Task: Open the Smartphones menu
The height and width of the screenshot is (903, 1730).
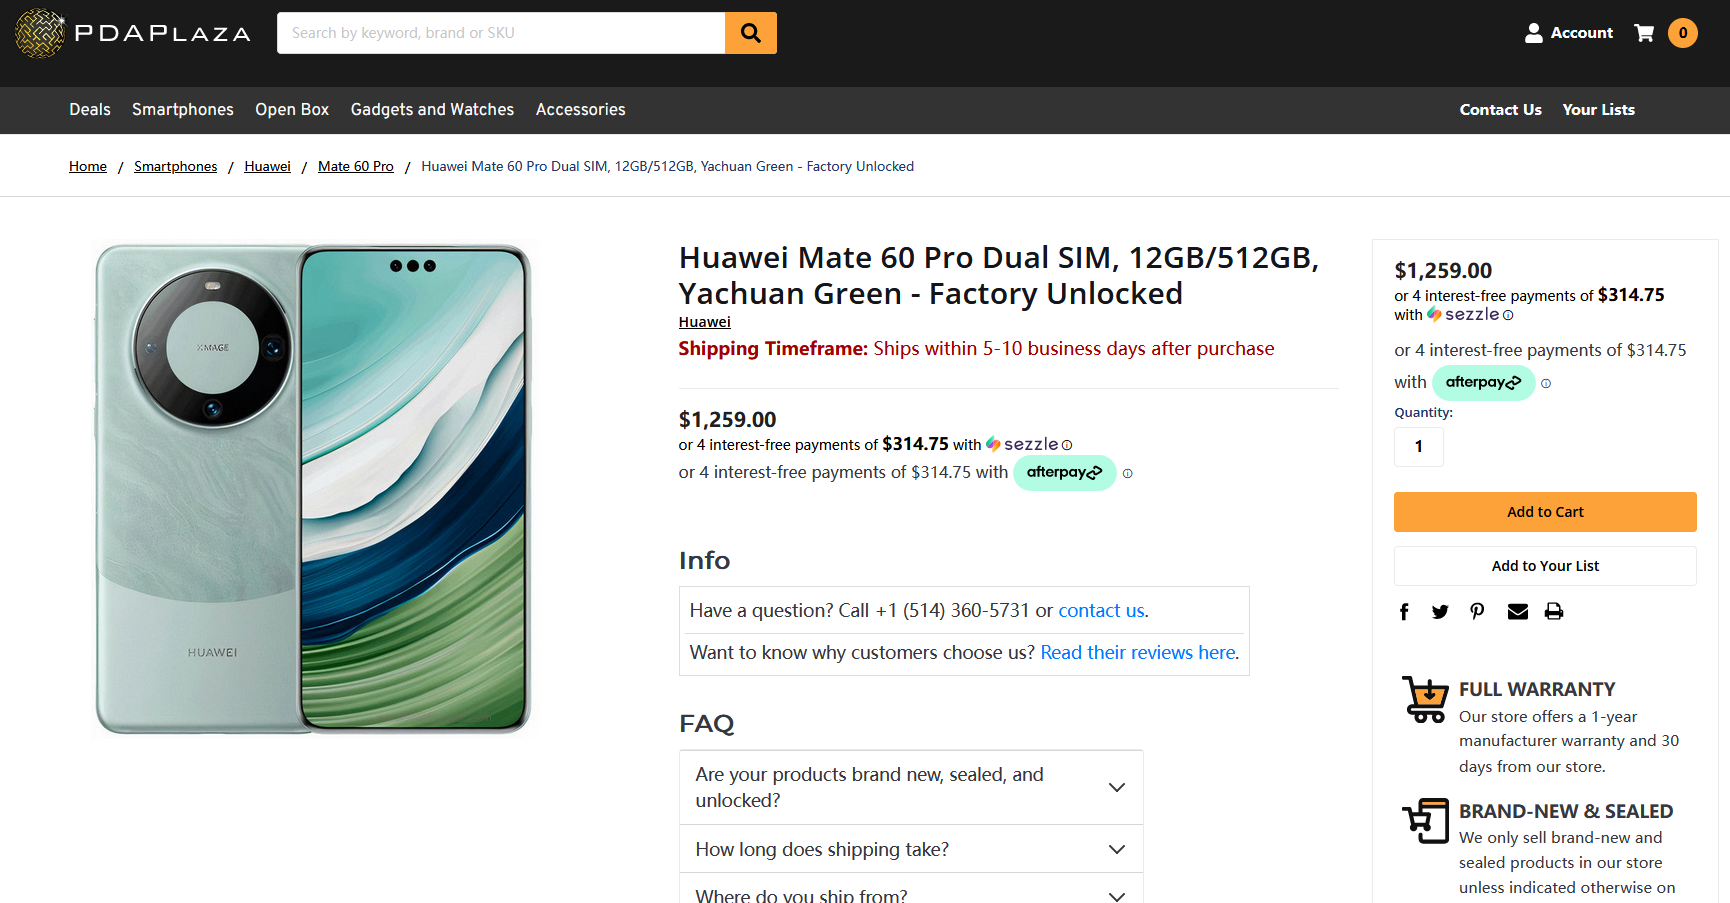Action: (x=182, y=110)
